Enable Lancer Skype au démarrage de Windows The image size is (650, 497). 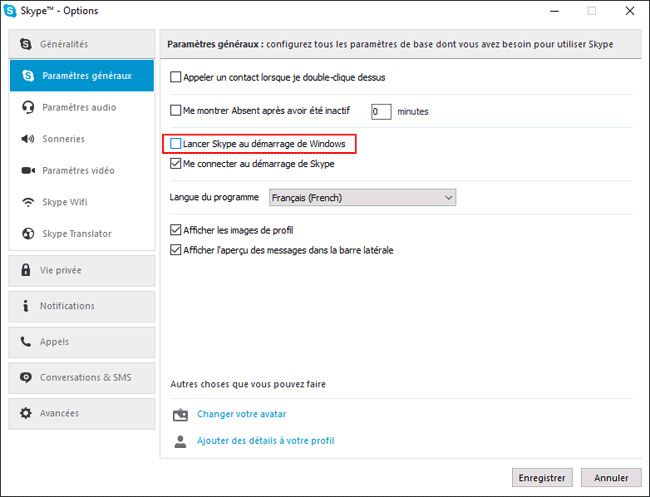point(176,144)
